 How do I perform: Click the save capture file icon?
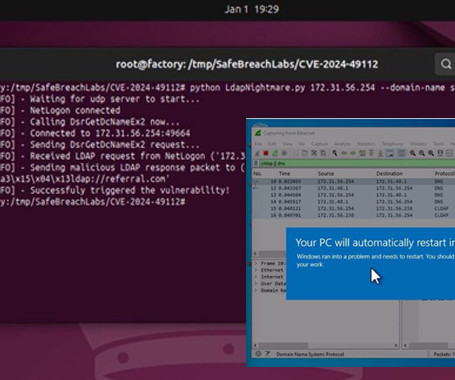click(305, 153)
